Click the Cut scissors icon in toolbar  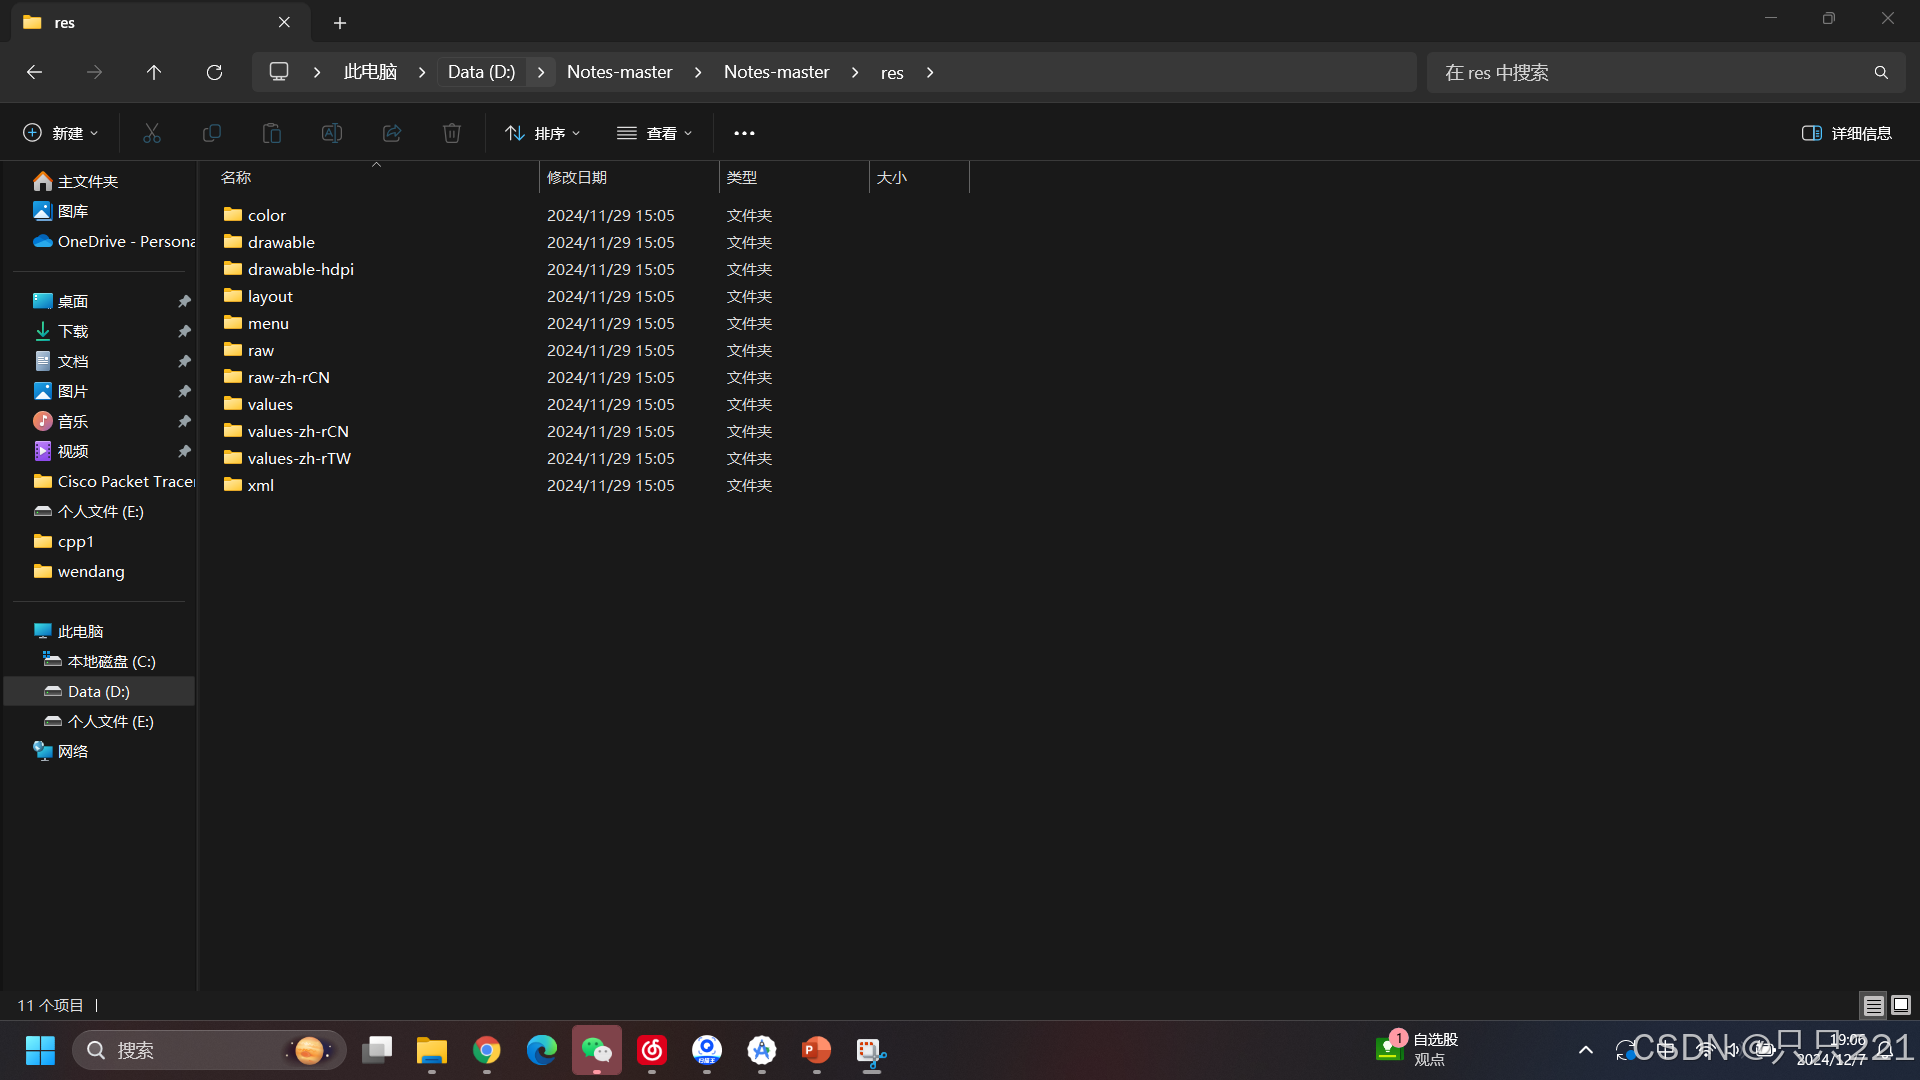click(152, 133)
